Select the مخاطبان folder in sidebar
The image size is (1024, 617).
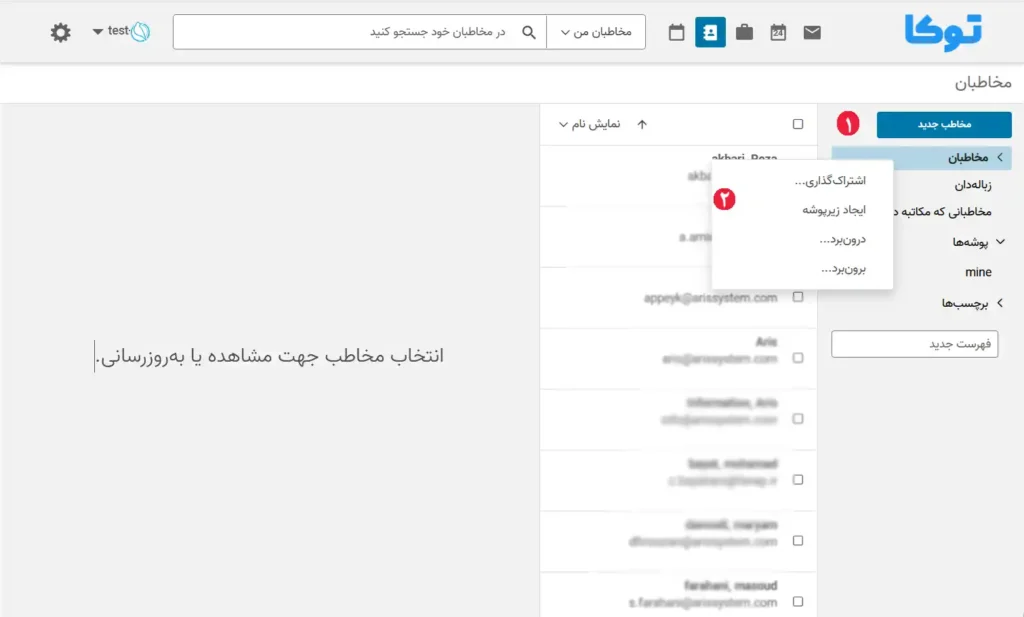point(921,157)
